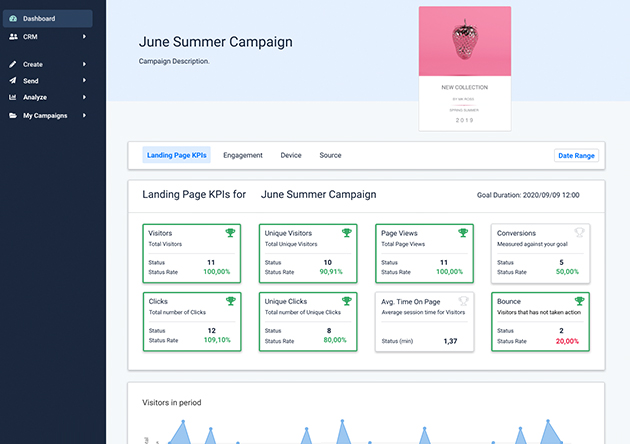Click the Conversions status rate 50,00%

[x=567, y=272]
